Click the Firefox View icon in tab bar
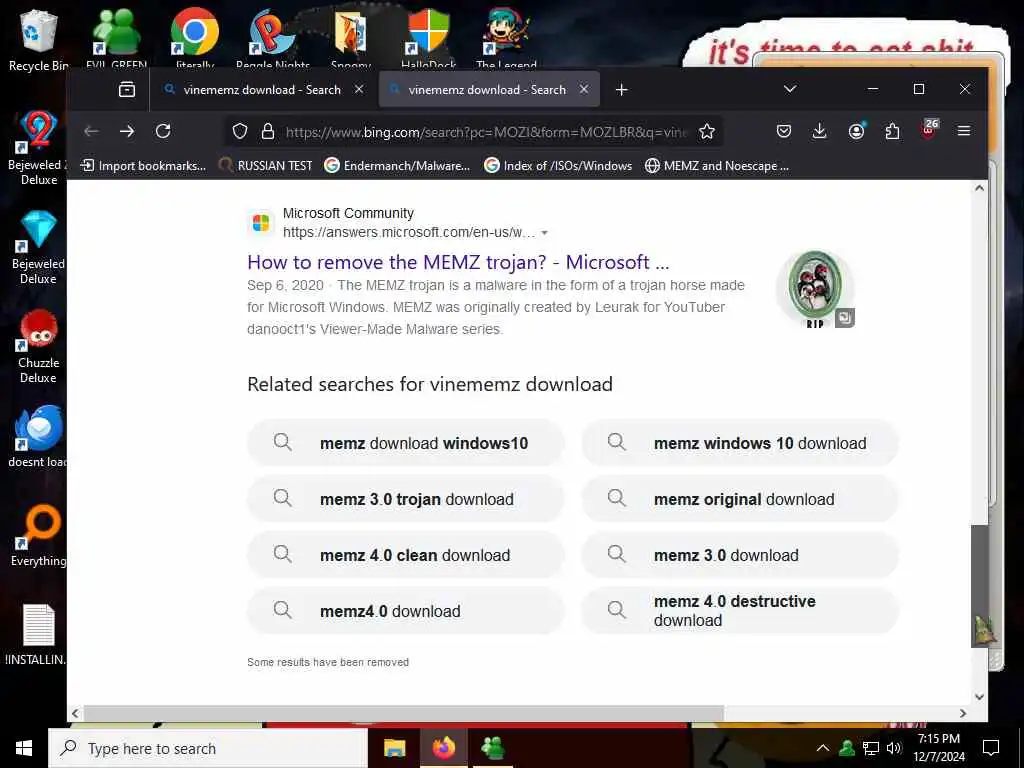The width and height of the screenshot is (1024, 768). click(x=127, y=89)
